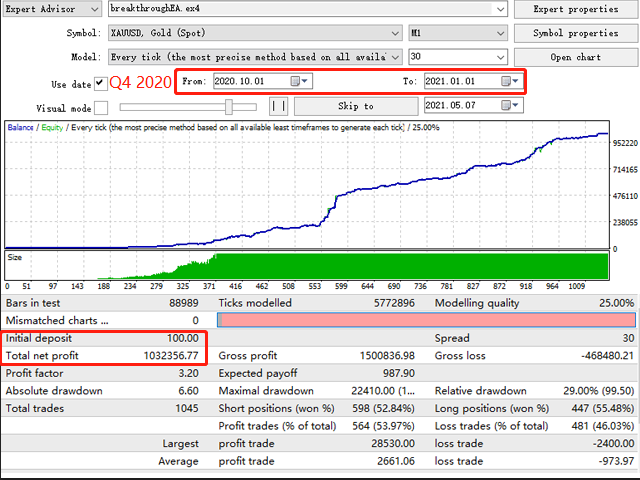640x480 pixels.
Task: Select the Total trades value 1045
Action: [187, 408]
